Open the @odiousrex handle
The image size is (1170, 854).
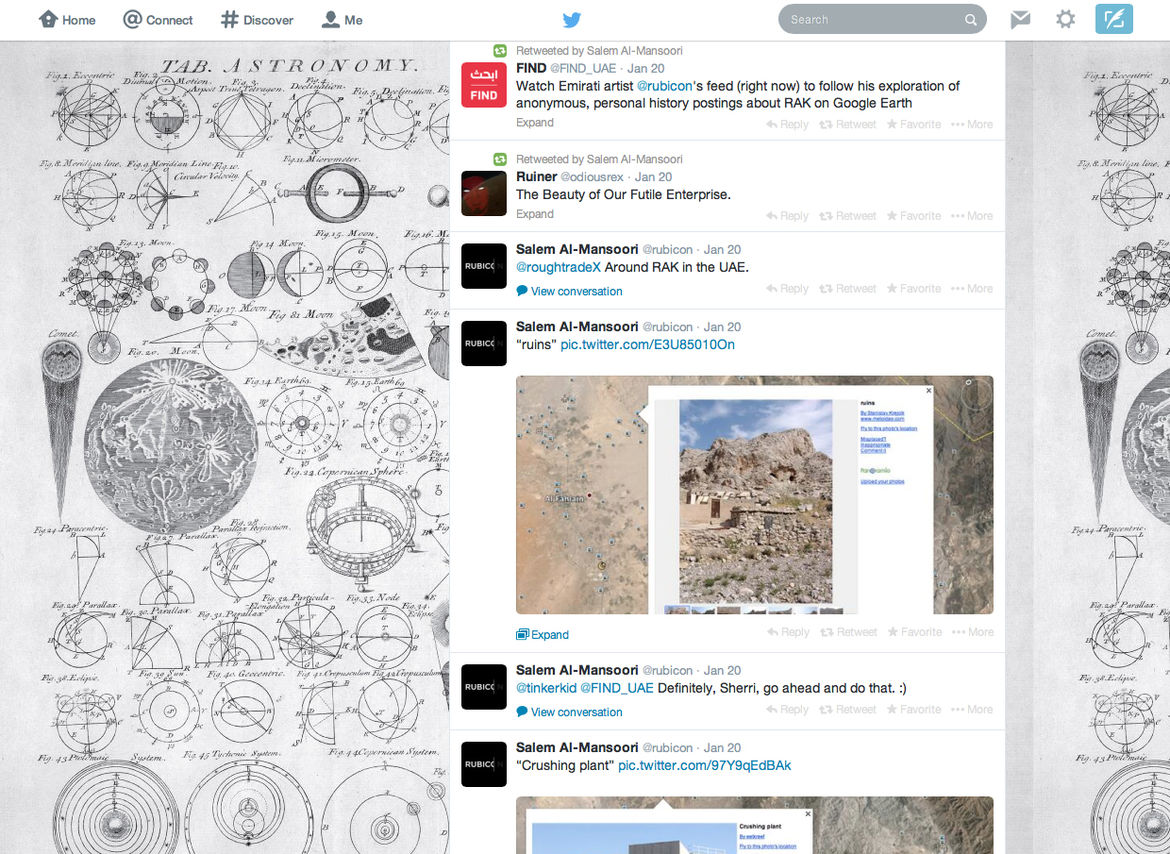point(592,177)
